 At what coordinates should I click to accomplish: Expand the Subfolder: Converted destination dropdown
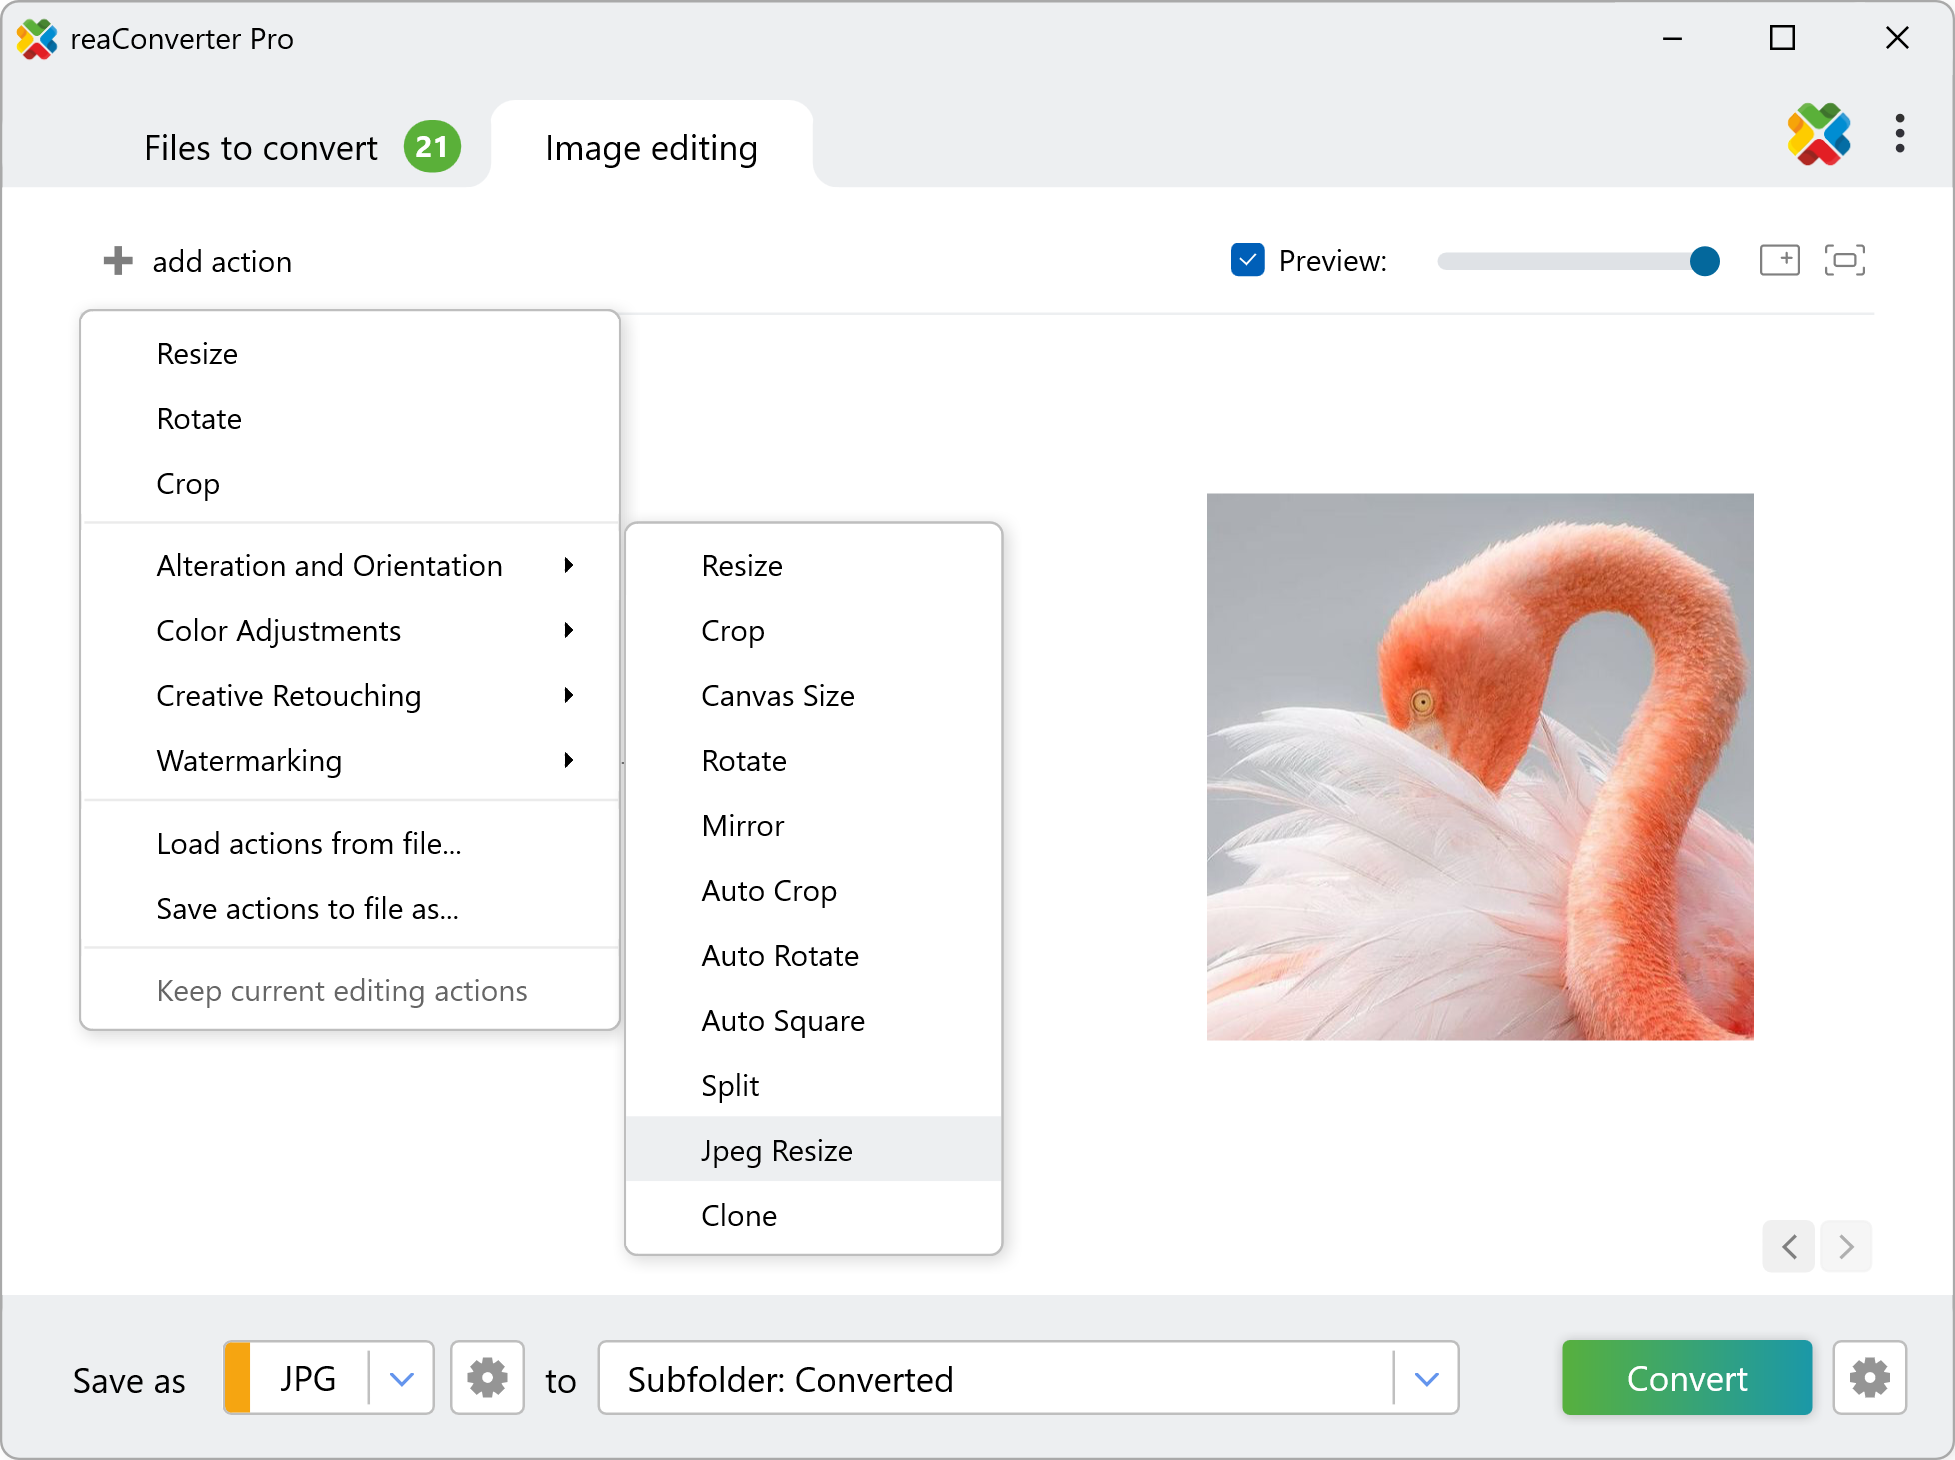(1426, 1378)
